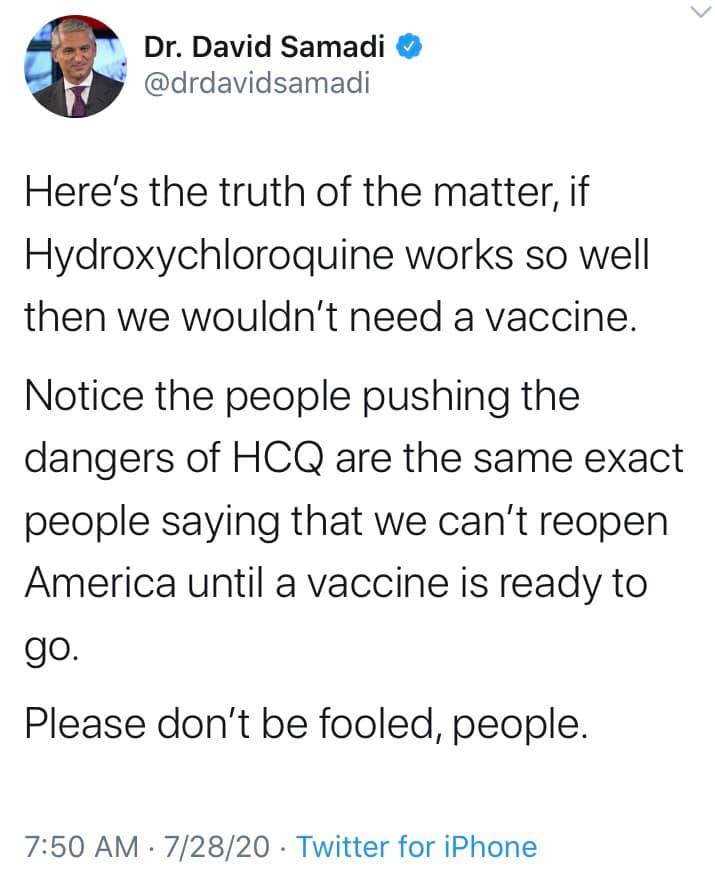This screenshot has width=715, height=874.
Task: Tap the phrase "are the same exact"
Action: [x=509, y=458]
